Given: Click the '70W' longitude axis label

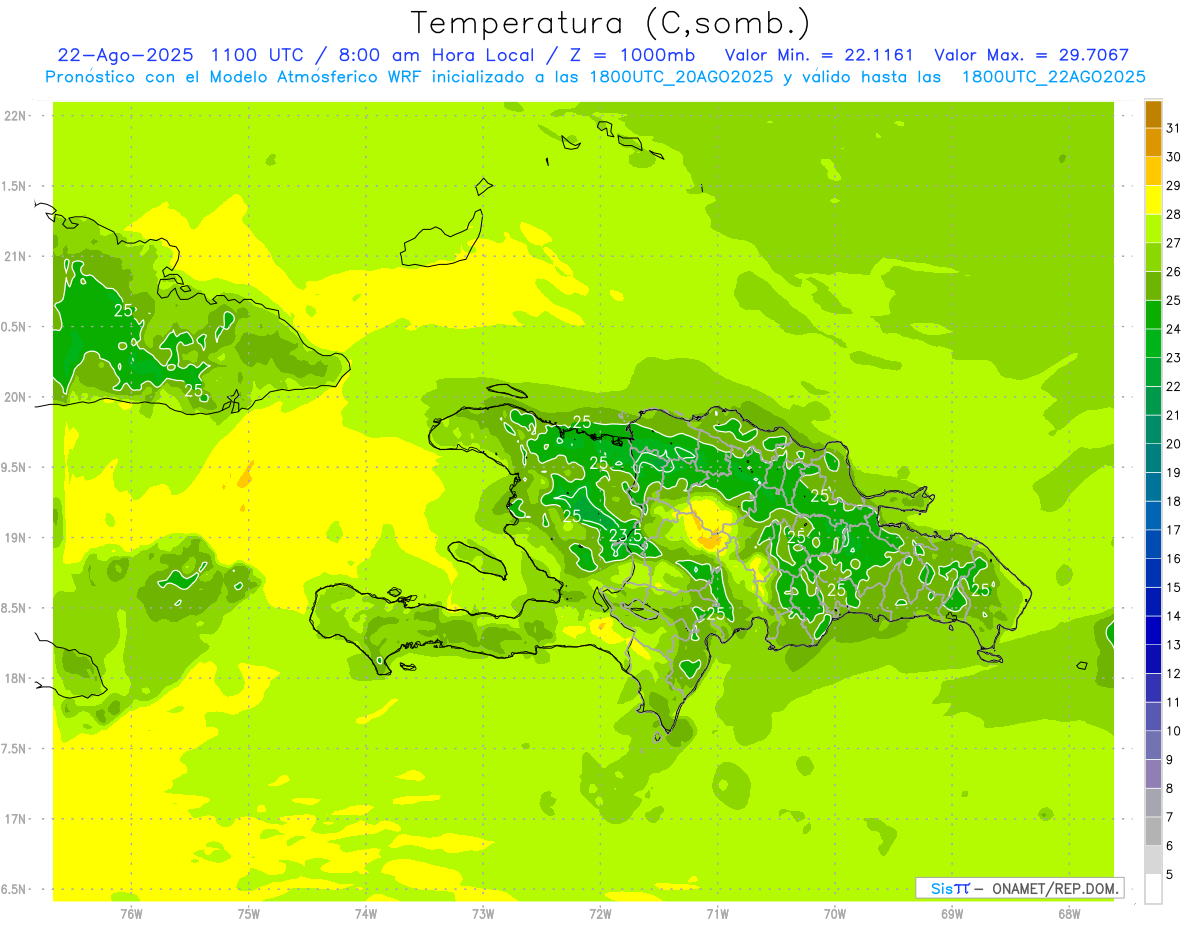Looking at the screenshot, I should click(835, 914).
